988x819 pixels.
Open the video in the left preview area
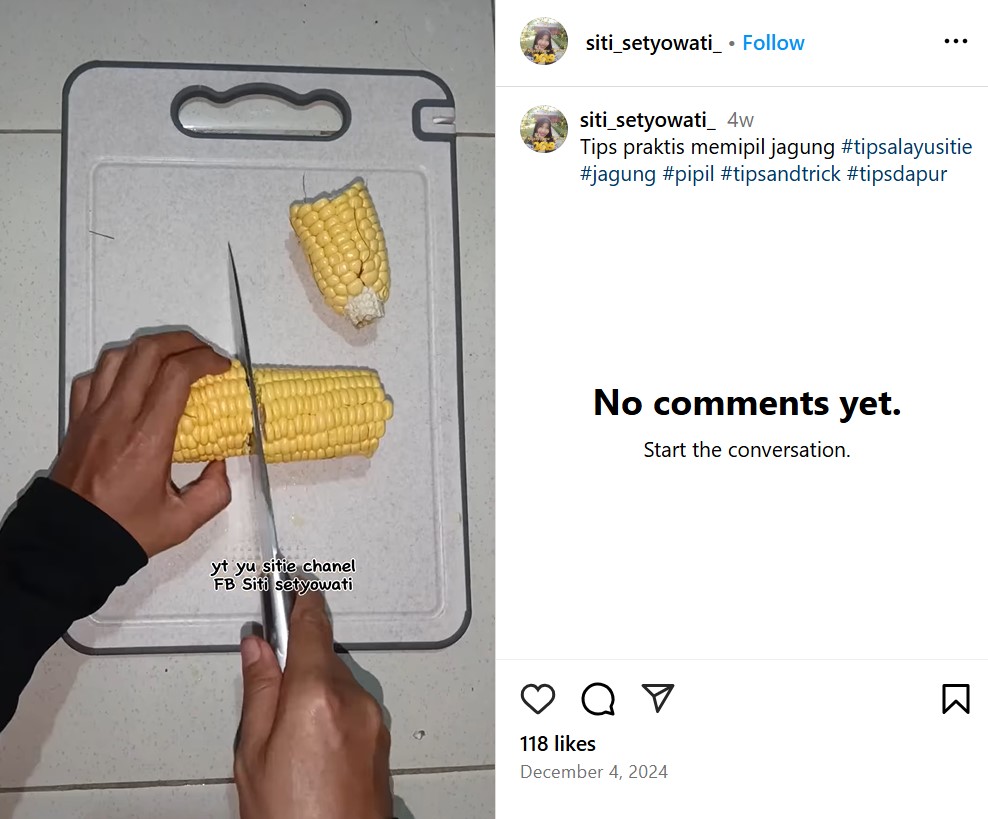point(247,409)
